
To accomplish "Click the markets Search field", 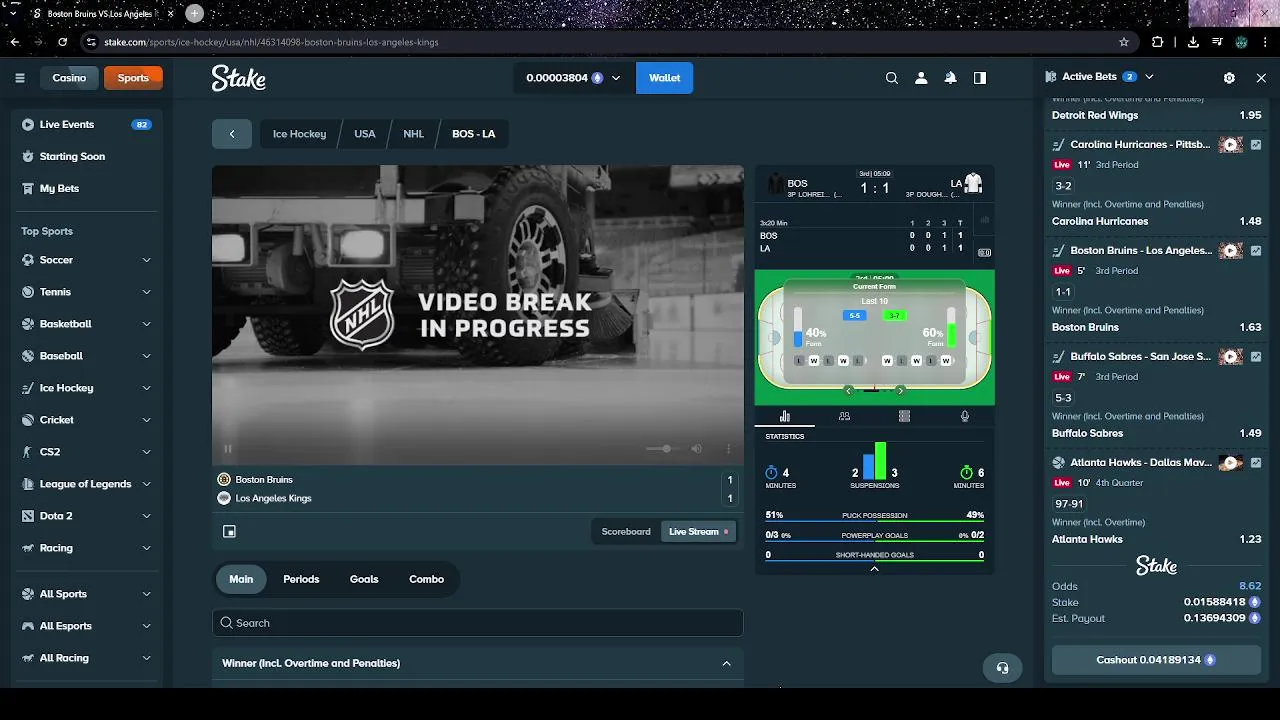I will pos(478,623).
